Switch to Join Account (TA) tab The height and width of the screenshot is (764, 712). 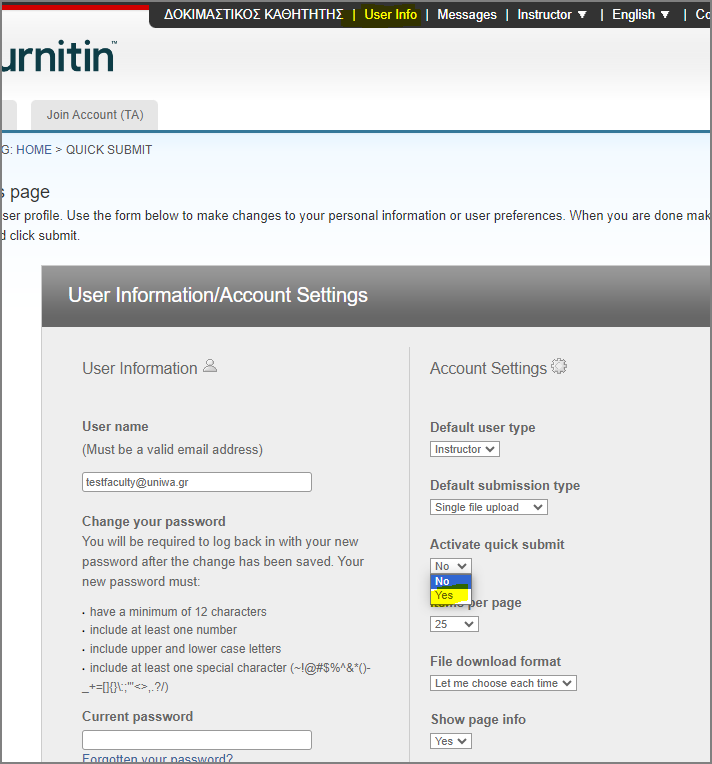click(95, 115)
